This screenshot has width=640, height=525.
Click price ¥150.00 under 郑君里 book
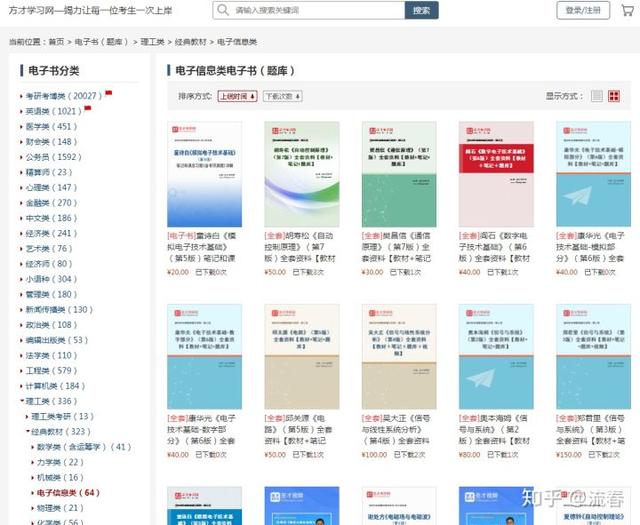tap(569, 454)
